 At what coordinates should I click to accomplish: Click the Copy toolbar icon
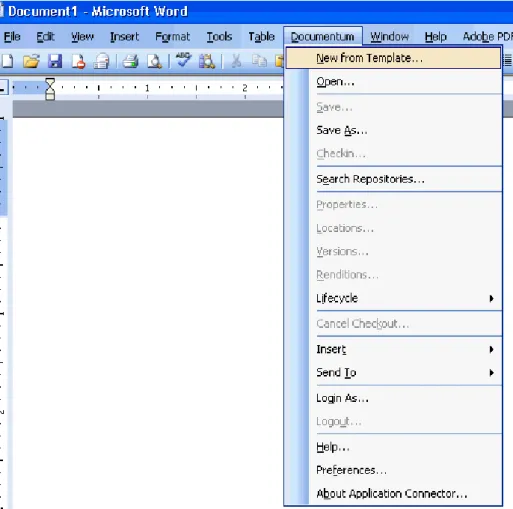point(259,61)
